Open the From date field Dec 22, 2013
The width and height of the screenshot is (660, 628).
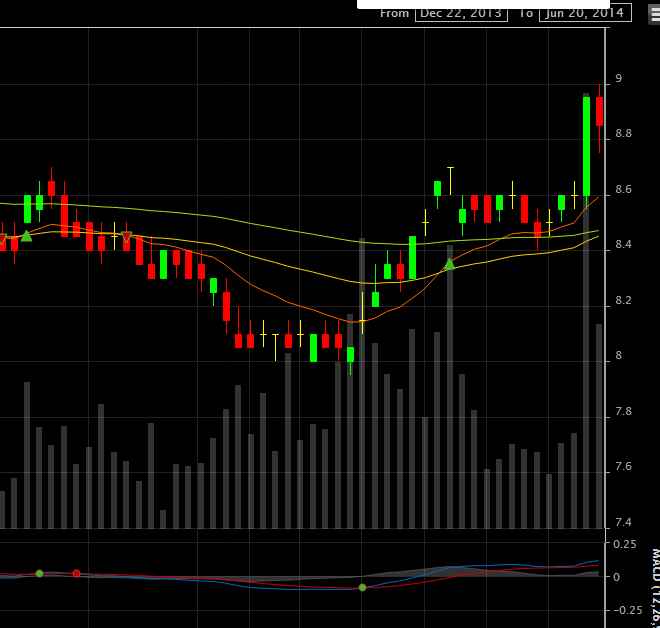click(461, 13)
